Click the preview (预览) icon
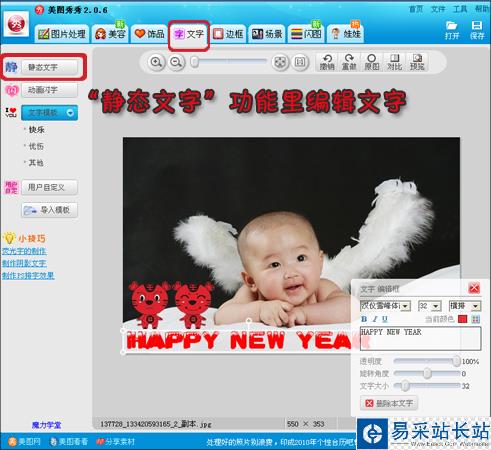 pos(417,62)
